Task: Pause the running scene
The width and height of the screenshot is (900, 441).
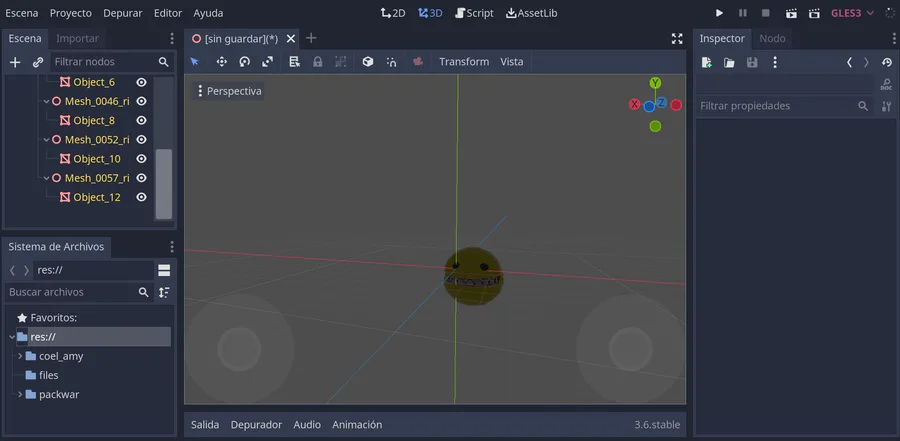Action: (743, 13)
